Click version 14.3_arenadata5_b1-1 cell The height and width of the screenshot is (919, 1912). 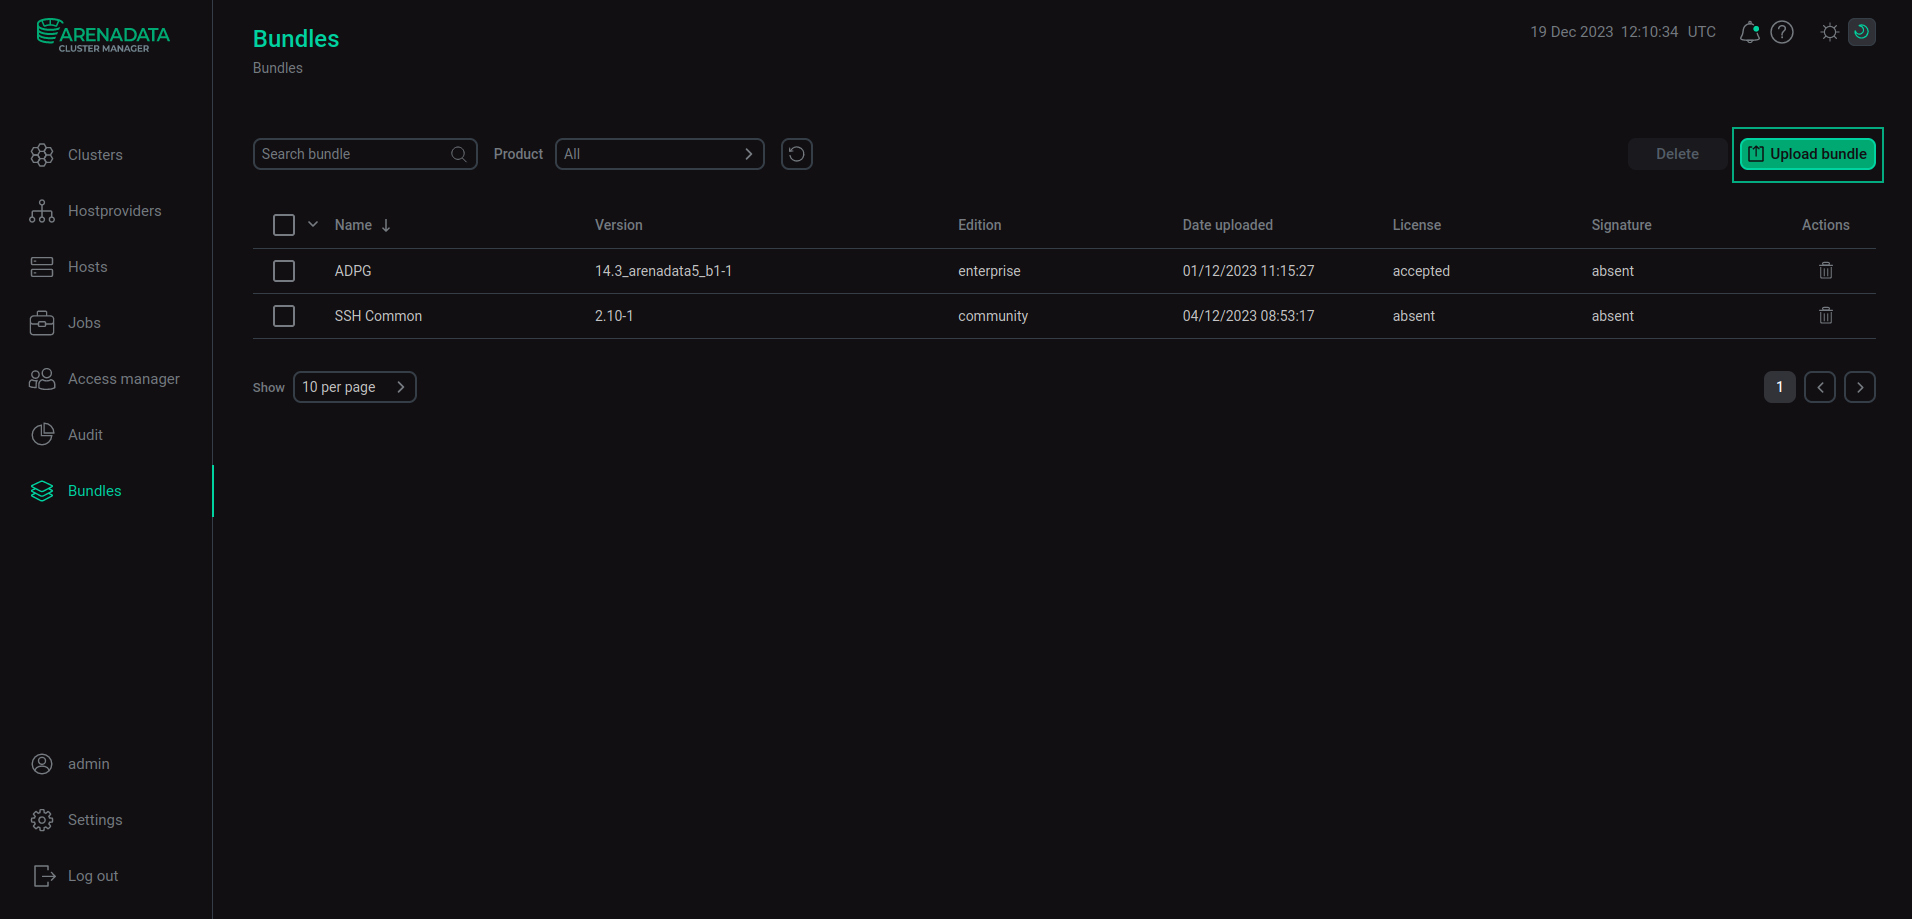click(x=664, y=271)
